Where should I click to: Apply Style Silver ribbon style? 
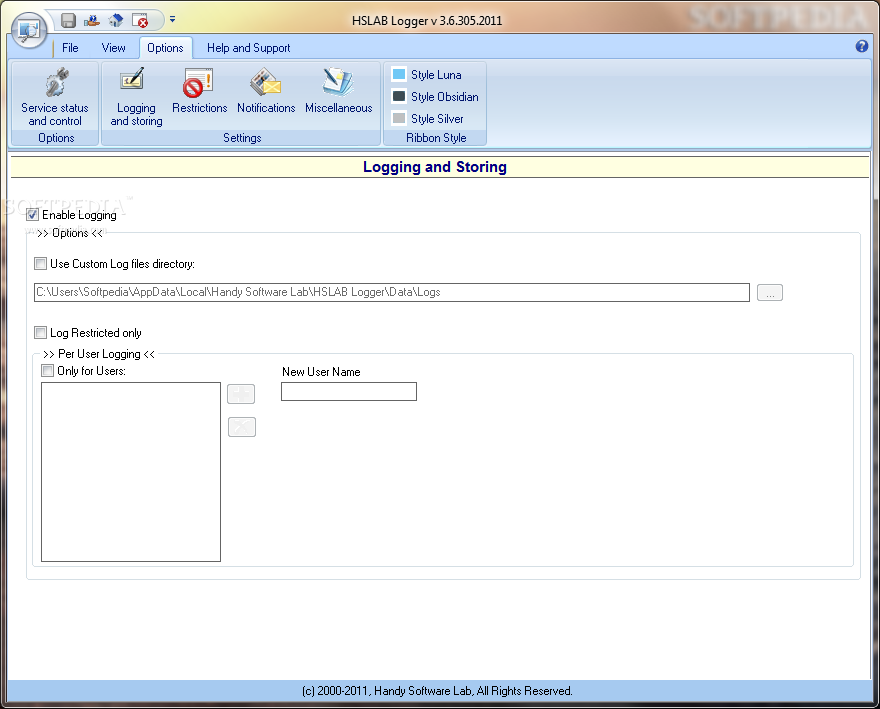pyautogui.click(x=428, y=118)
